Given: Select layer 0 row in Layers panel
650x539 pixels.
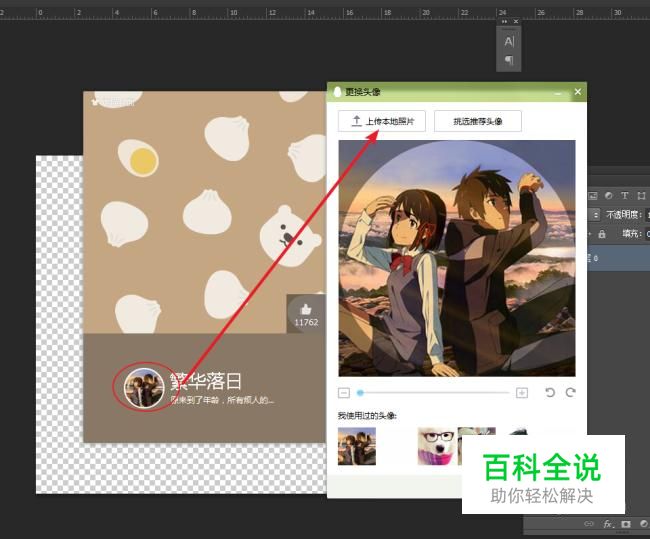Looking at the screenshot, I should [x=619, y=258].
